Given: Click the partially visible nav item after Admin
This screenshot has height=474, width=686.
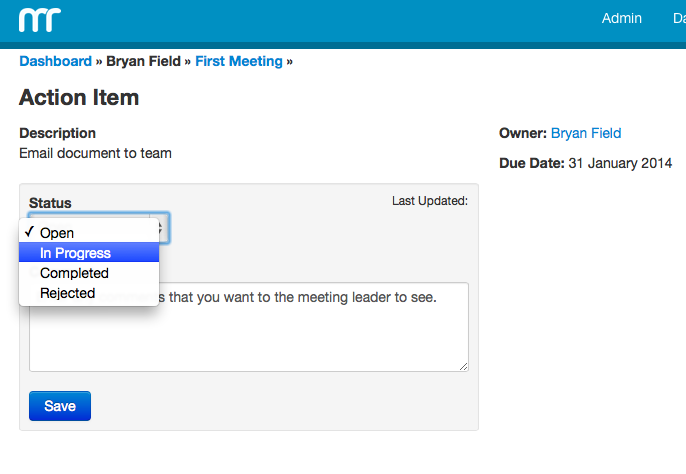Looking at the screenshot, I should (678, 18).
